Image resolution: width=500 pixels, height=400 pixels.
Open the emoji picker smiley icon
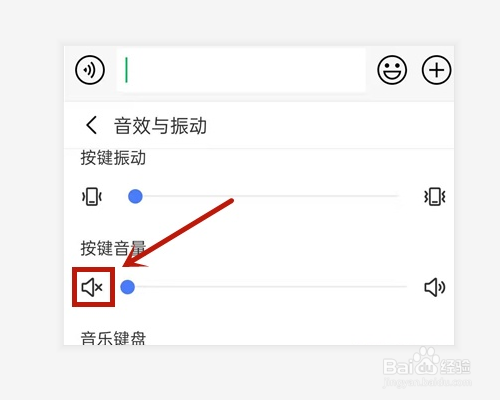tap(392, 70)
